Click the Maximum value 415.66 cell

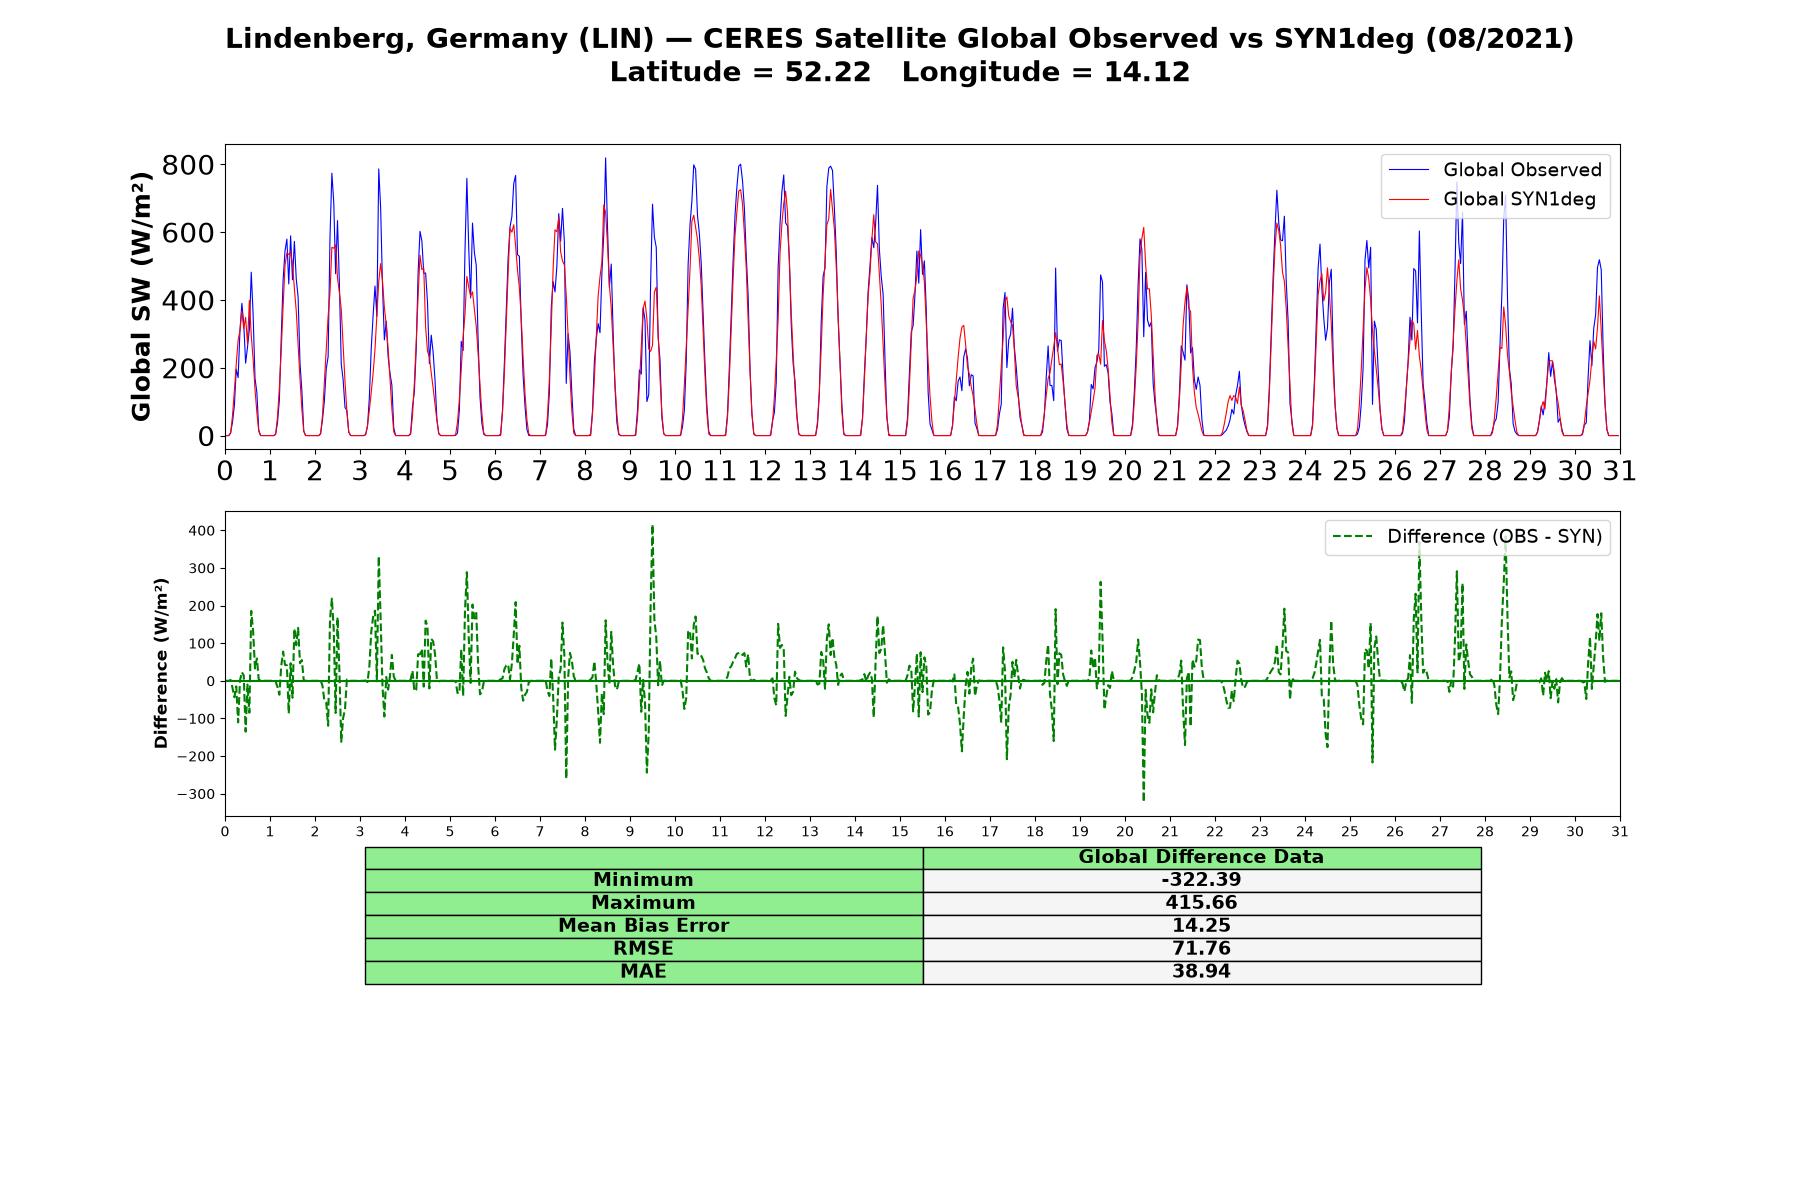pos(1201,903)
